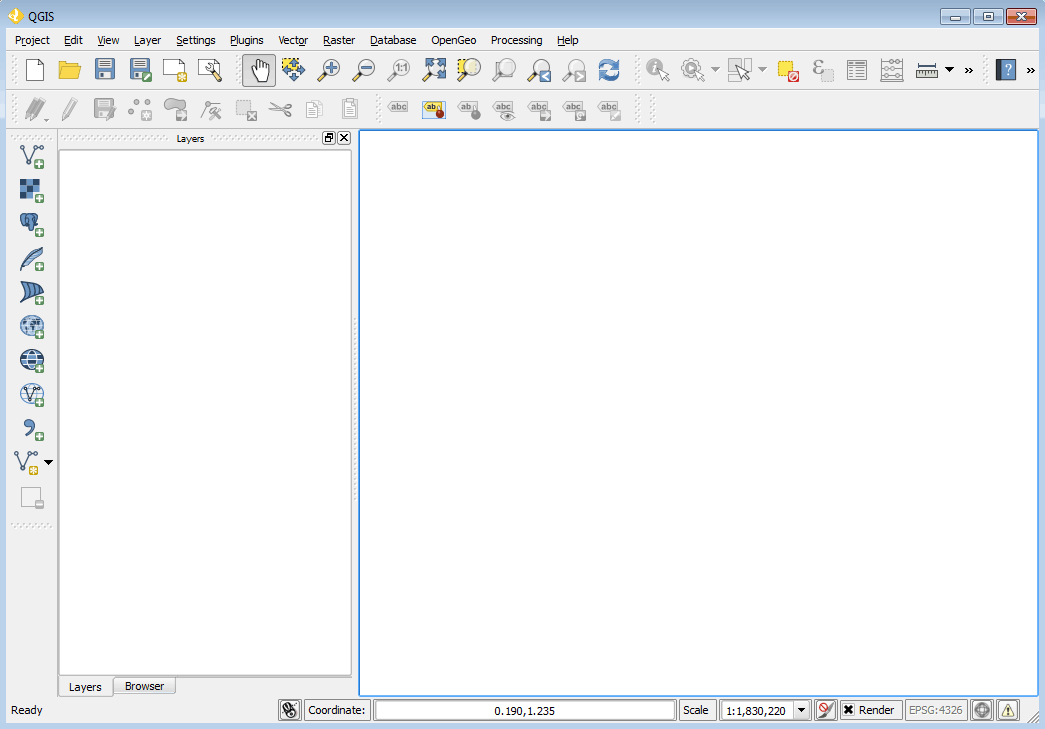This screenshot has height=729, width=1045.
Task: Add a delimited text layer
Action: [x=30, y=428]
